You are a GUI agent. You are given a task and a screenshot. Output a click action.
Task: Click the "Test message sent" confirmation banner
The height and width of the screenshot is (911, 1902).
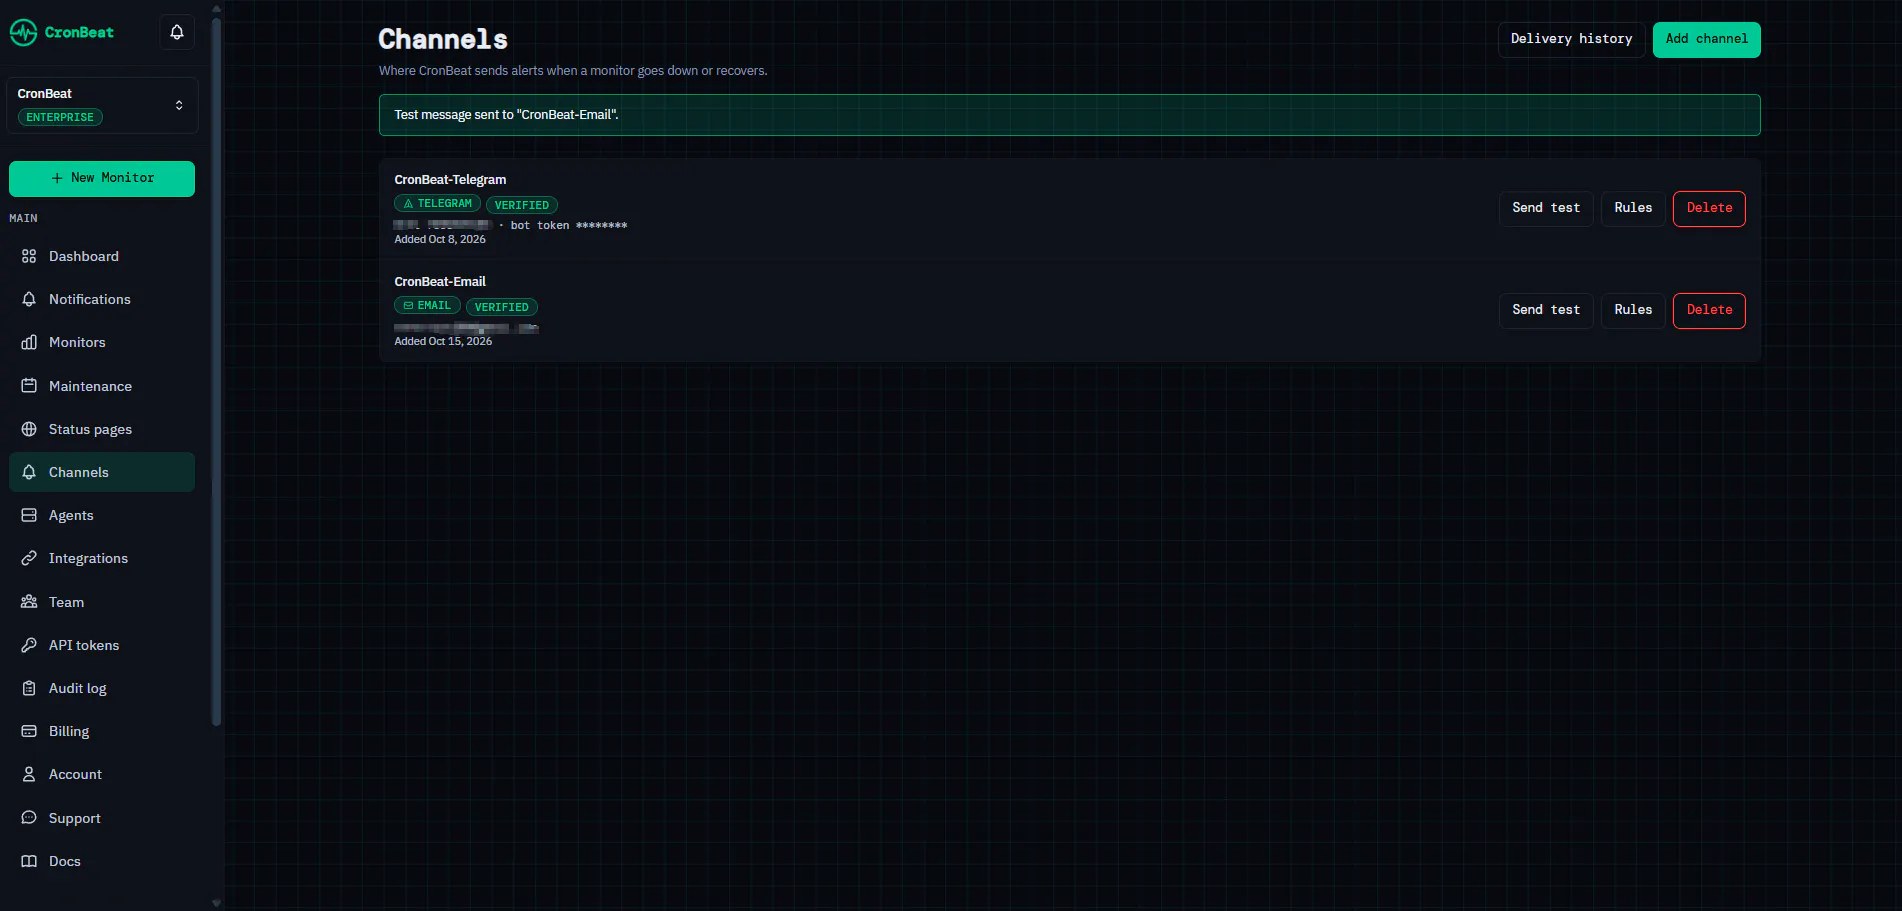pyautogui.click(x=1069, y=115)
